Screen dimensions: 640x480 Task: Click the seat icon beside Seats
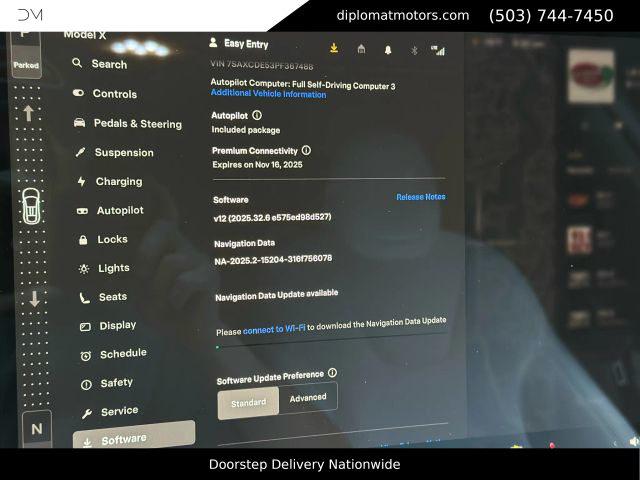coord(84,298)
